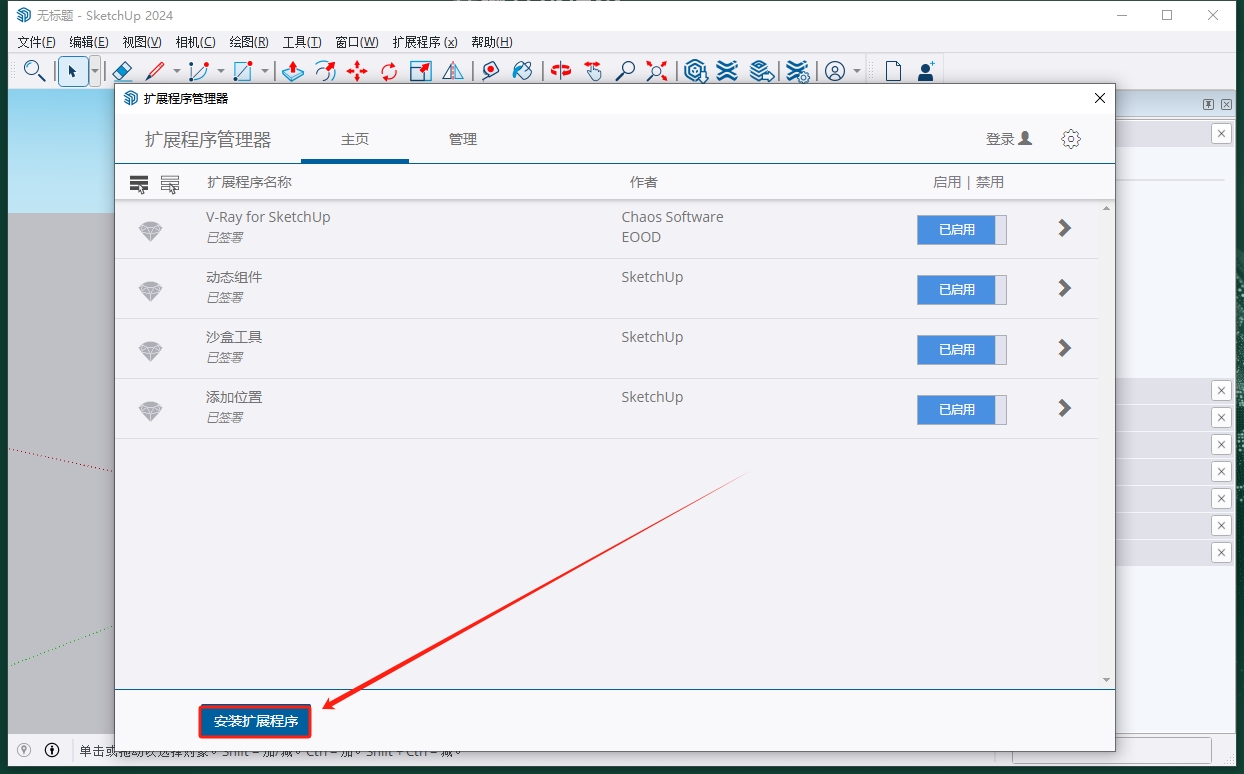Expand 沙盒工具 extension details
1244x774 pixels.
(x=1065, y=348)
